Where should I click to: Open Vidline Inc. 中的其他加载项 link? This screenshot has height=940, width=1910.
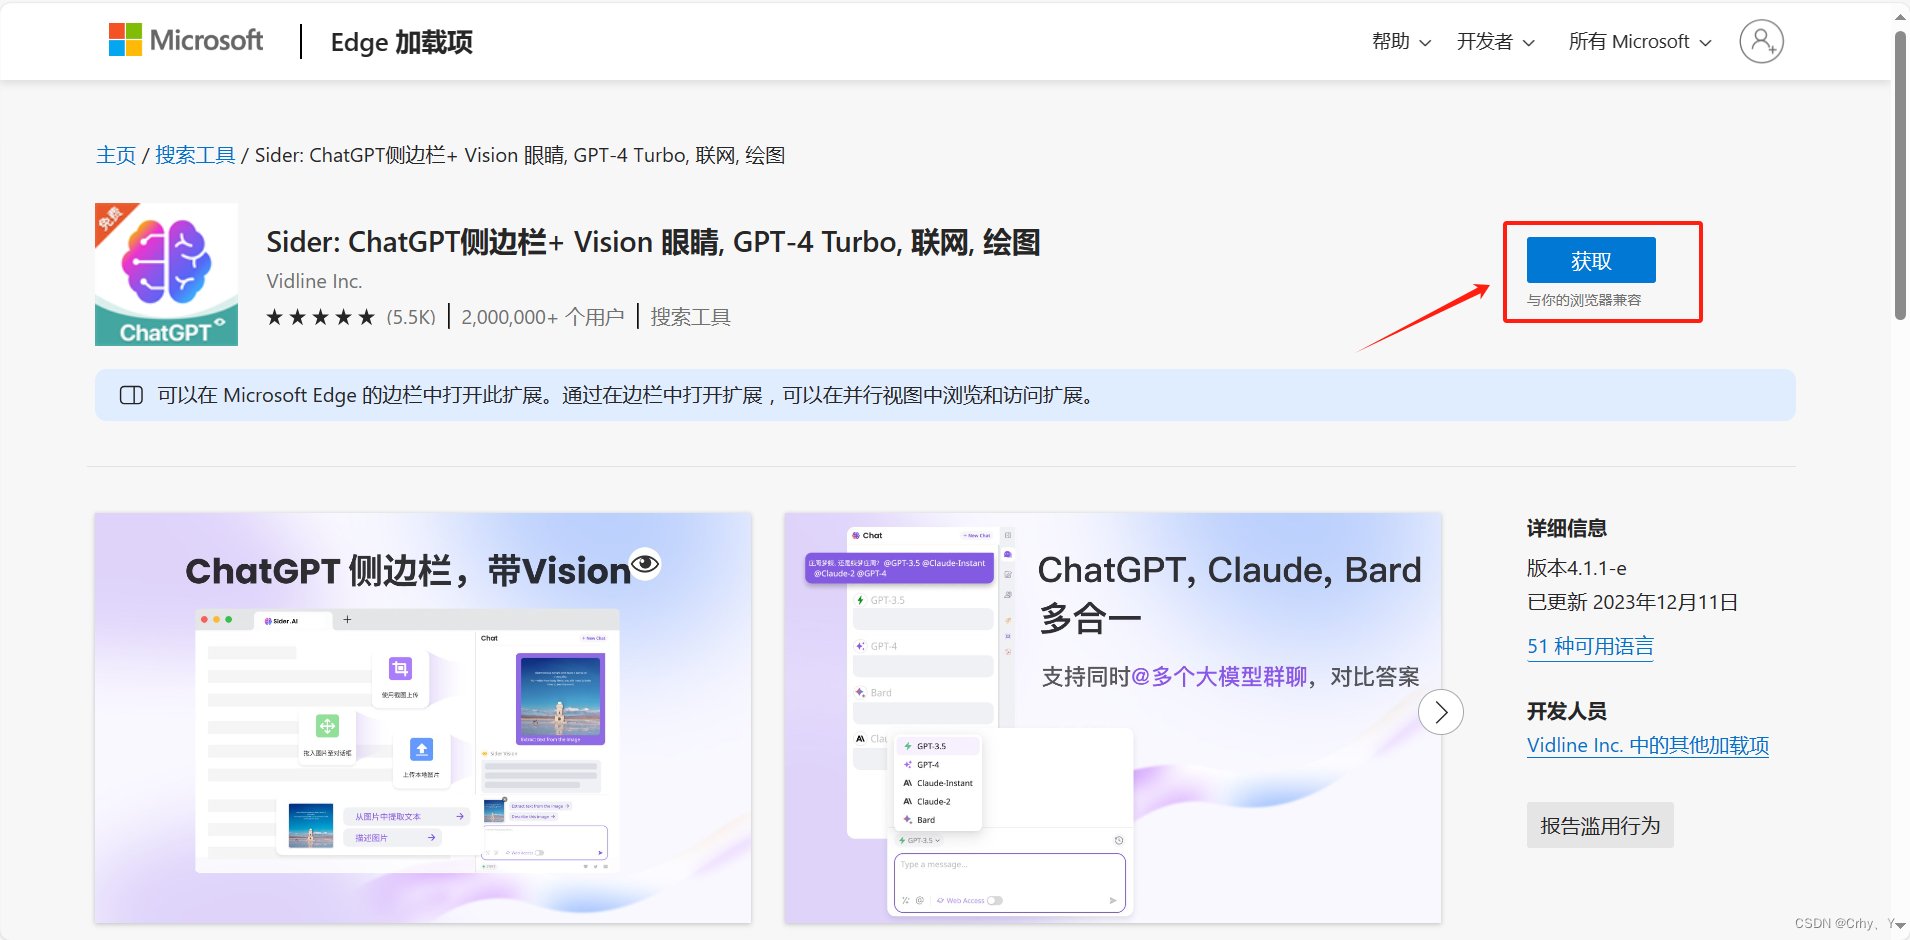(1648, 745)
